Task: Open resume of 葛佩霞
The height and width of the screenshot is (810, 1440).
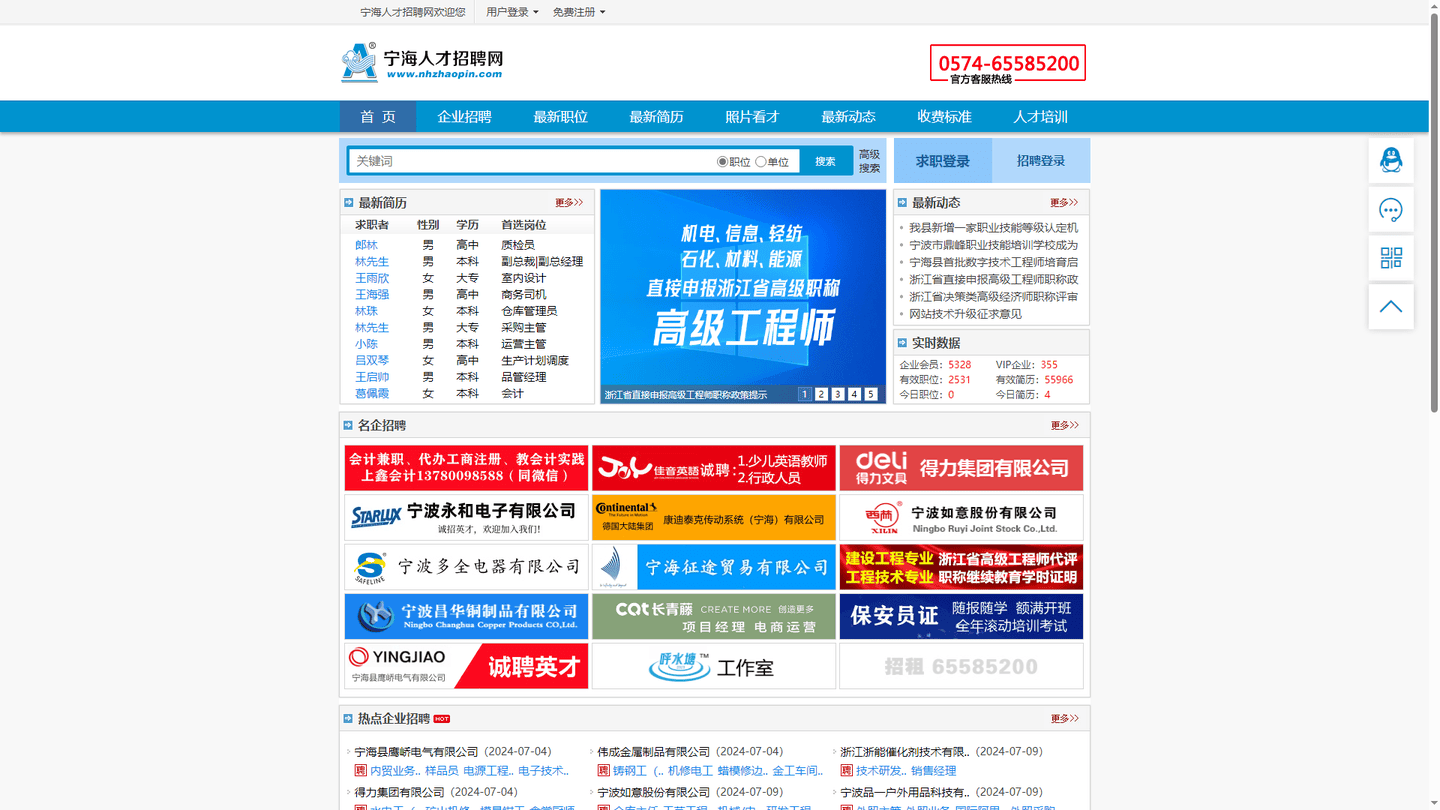Action: [372, 393]
